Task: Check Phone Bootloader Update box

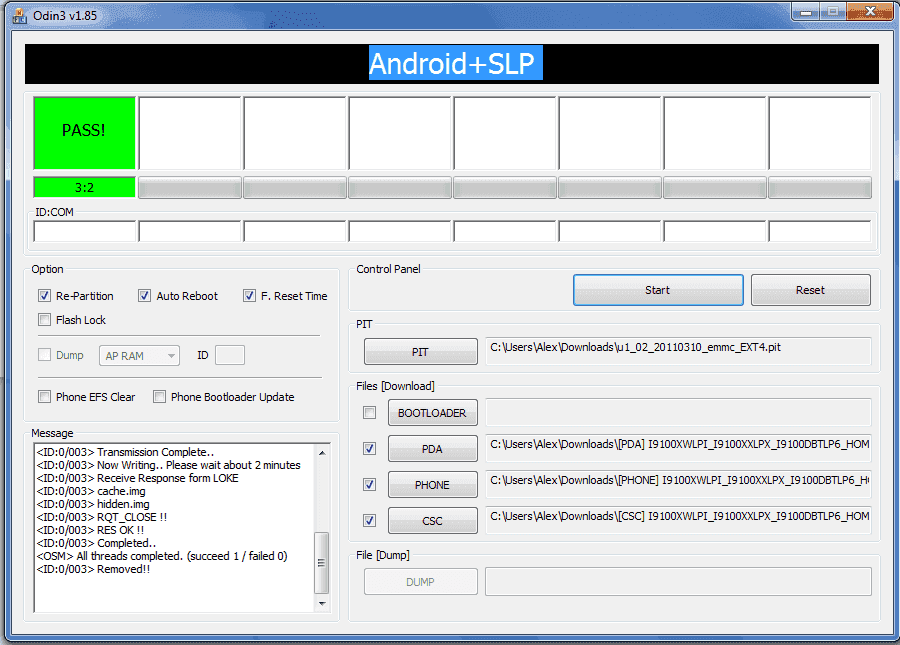Action: tap(160, 397)
